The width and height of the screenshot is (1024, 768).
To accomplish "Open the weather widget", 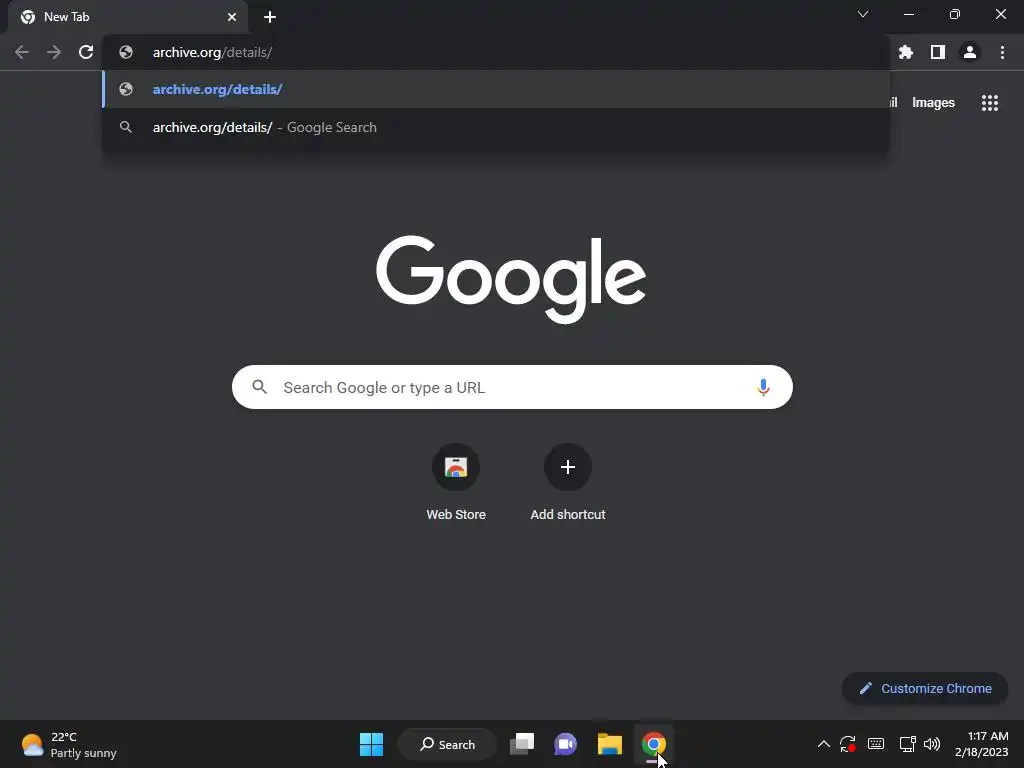I will [69, 744].
